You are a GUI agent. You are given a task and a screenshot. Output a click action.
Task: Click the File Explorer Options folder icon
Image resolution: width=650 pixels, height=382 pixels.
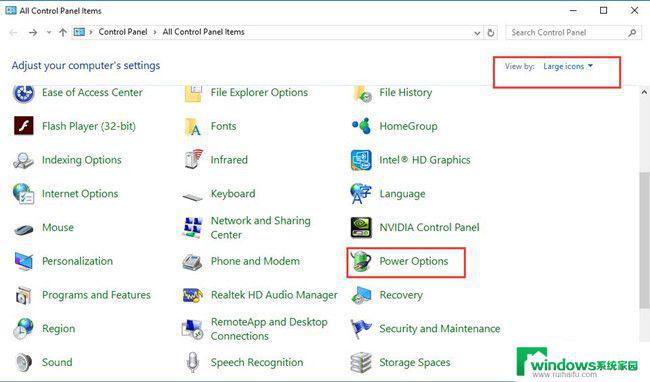[193, 93]
